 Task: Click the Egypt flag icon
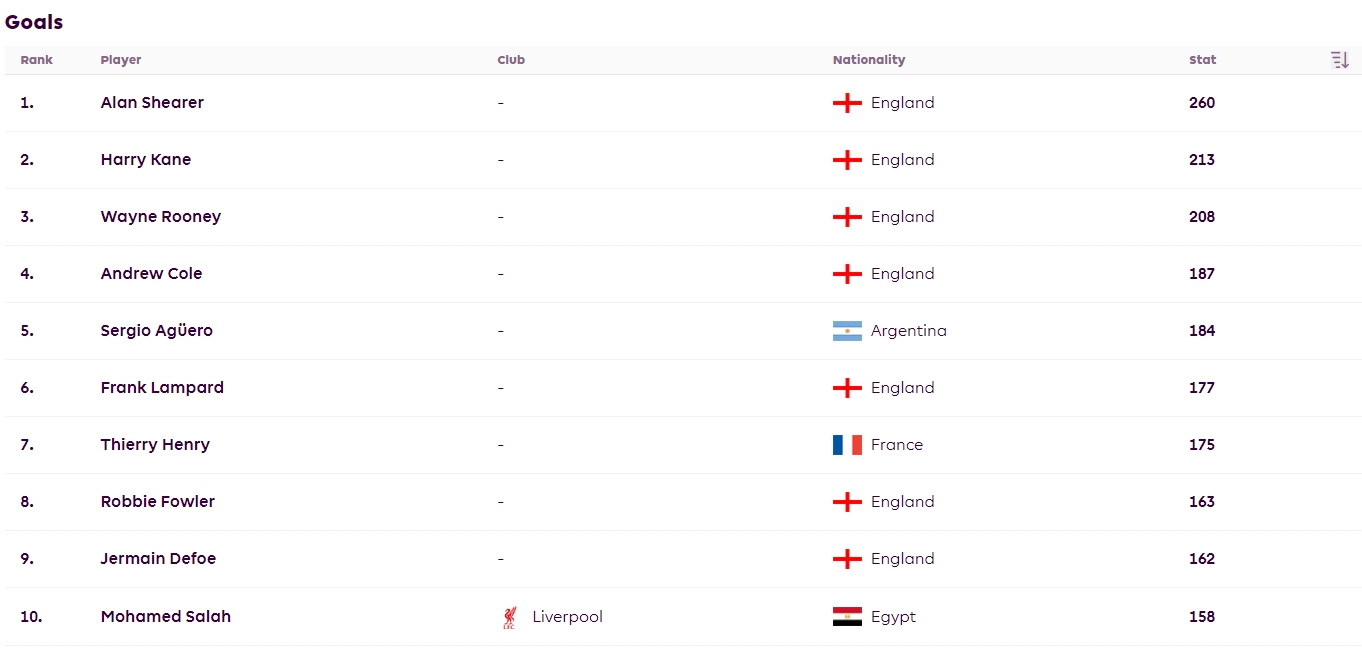click(x=847, y=617)
